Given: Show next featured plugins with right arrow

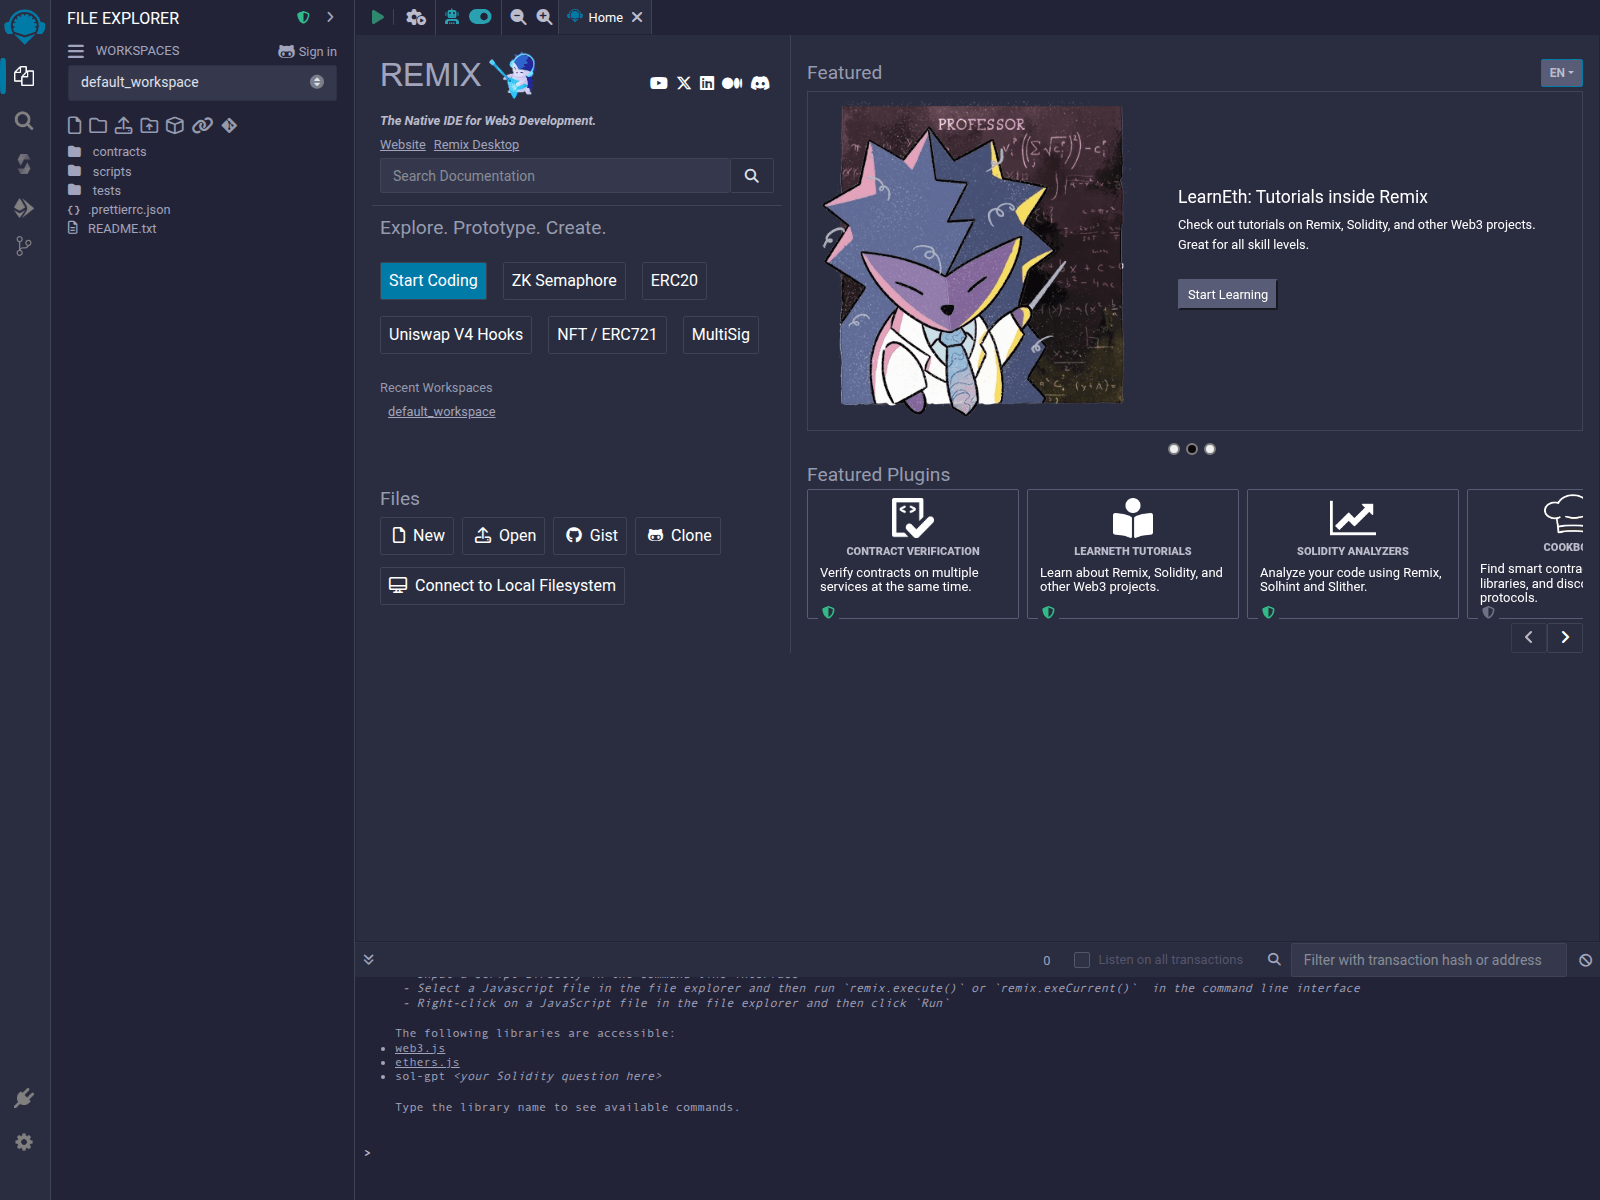Looking at the screenshot, I should (x=1565, y=637).
